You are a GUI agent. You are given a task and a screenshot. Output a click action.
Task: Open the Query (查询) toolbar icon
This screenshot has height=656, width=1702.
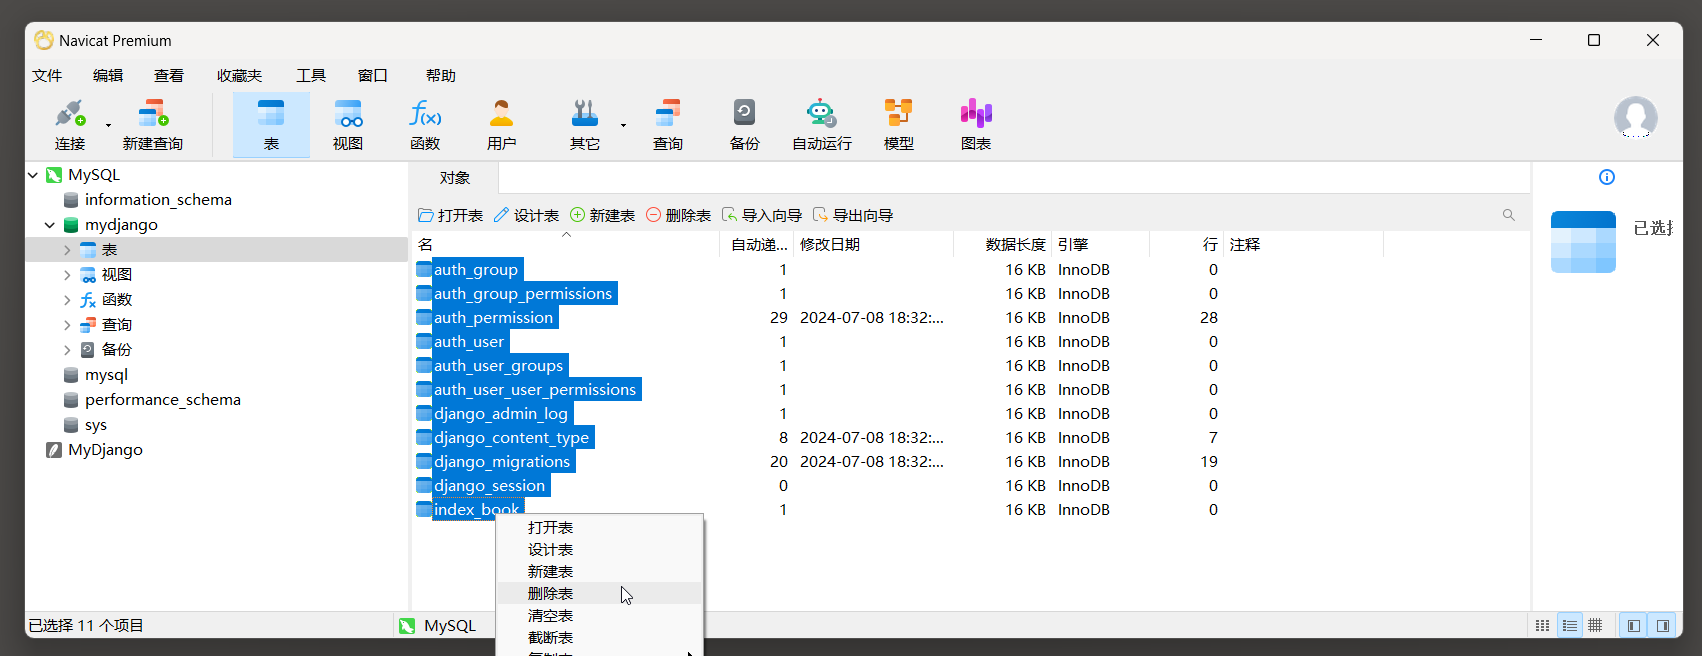[x=668, y=124]
